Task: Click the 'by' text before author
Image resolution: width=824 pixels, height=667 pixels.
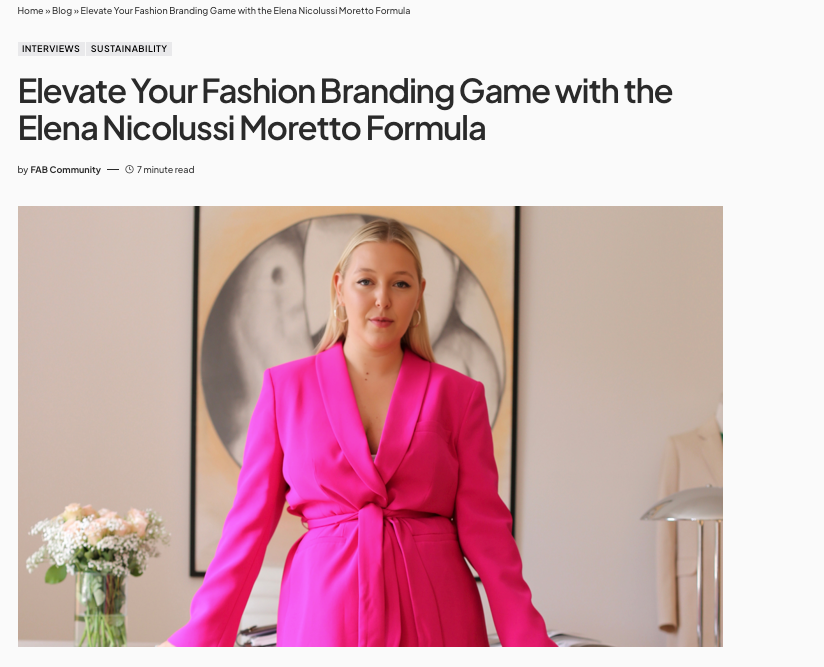Action: click(23, 170)
